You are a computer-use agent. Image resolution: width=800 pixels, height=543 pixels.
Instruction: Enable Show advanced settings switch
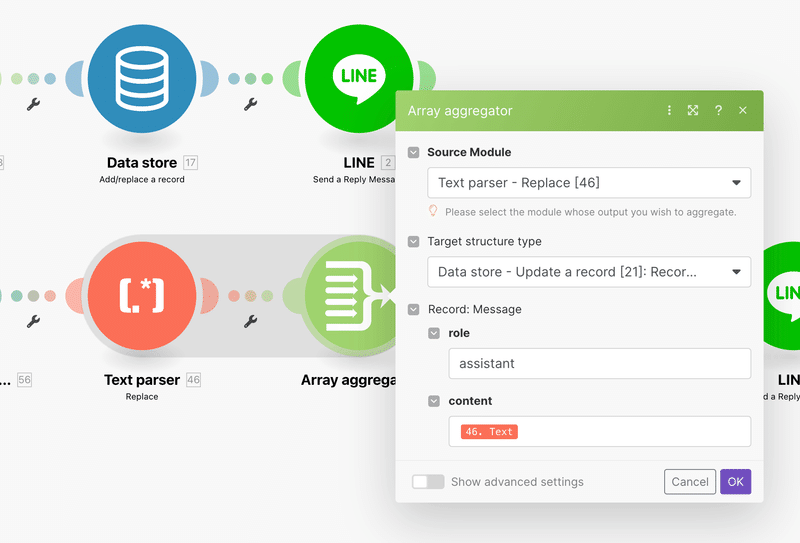(428, 482)
